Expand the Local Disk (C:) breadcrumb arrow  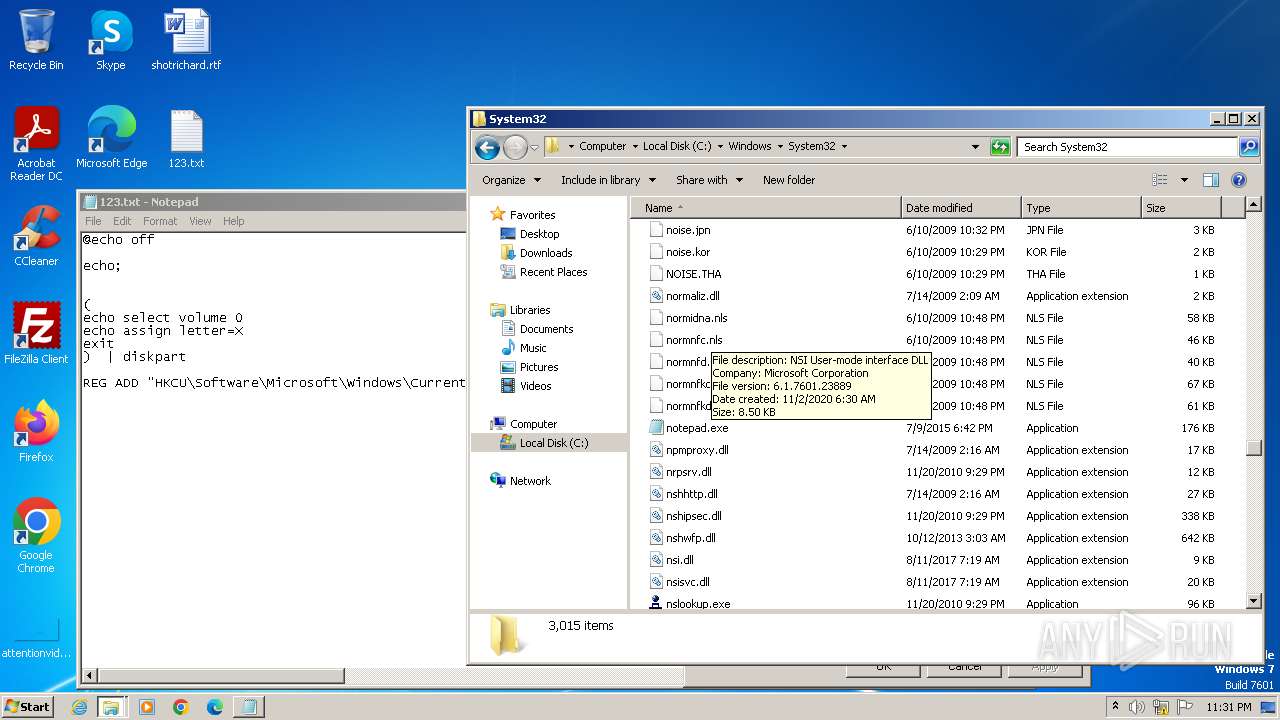point(720,147)
